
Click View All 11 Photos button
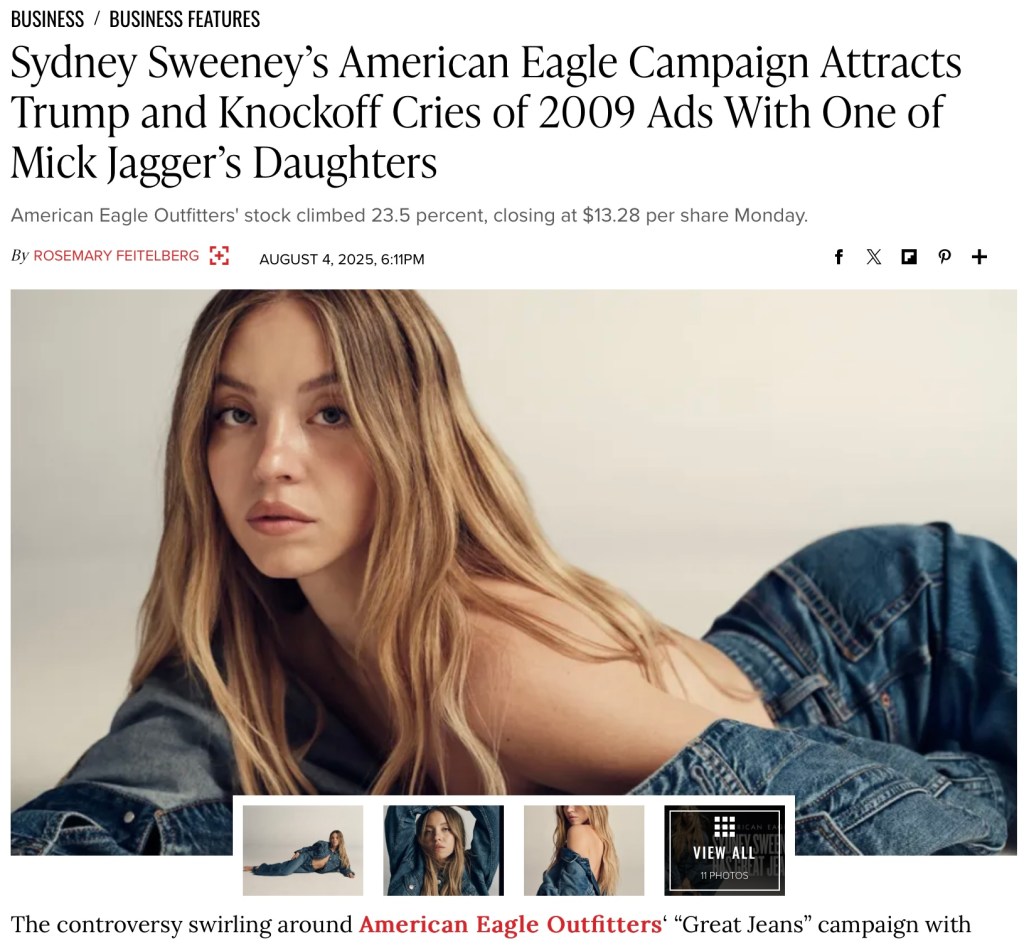point(724,850)
